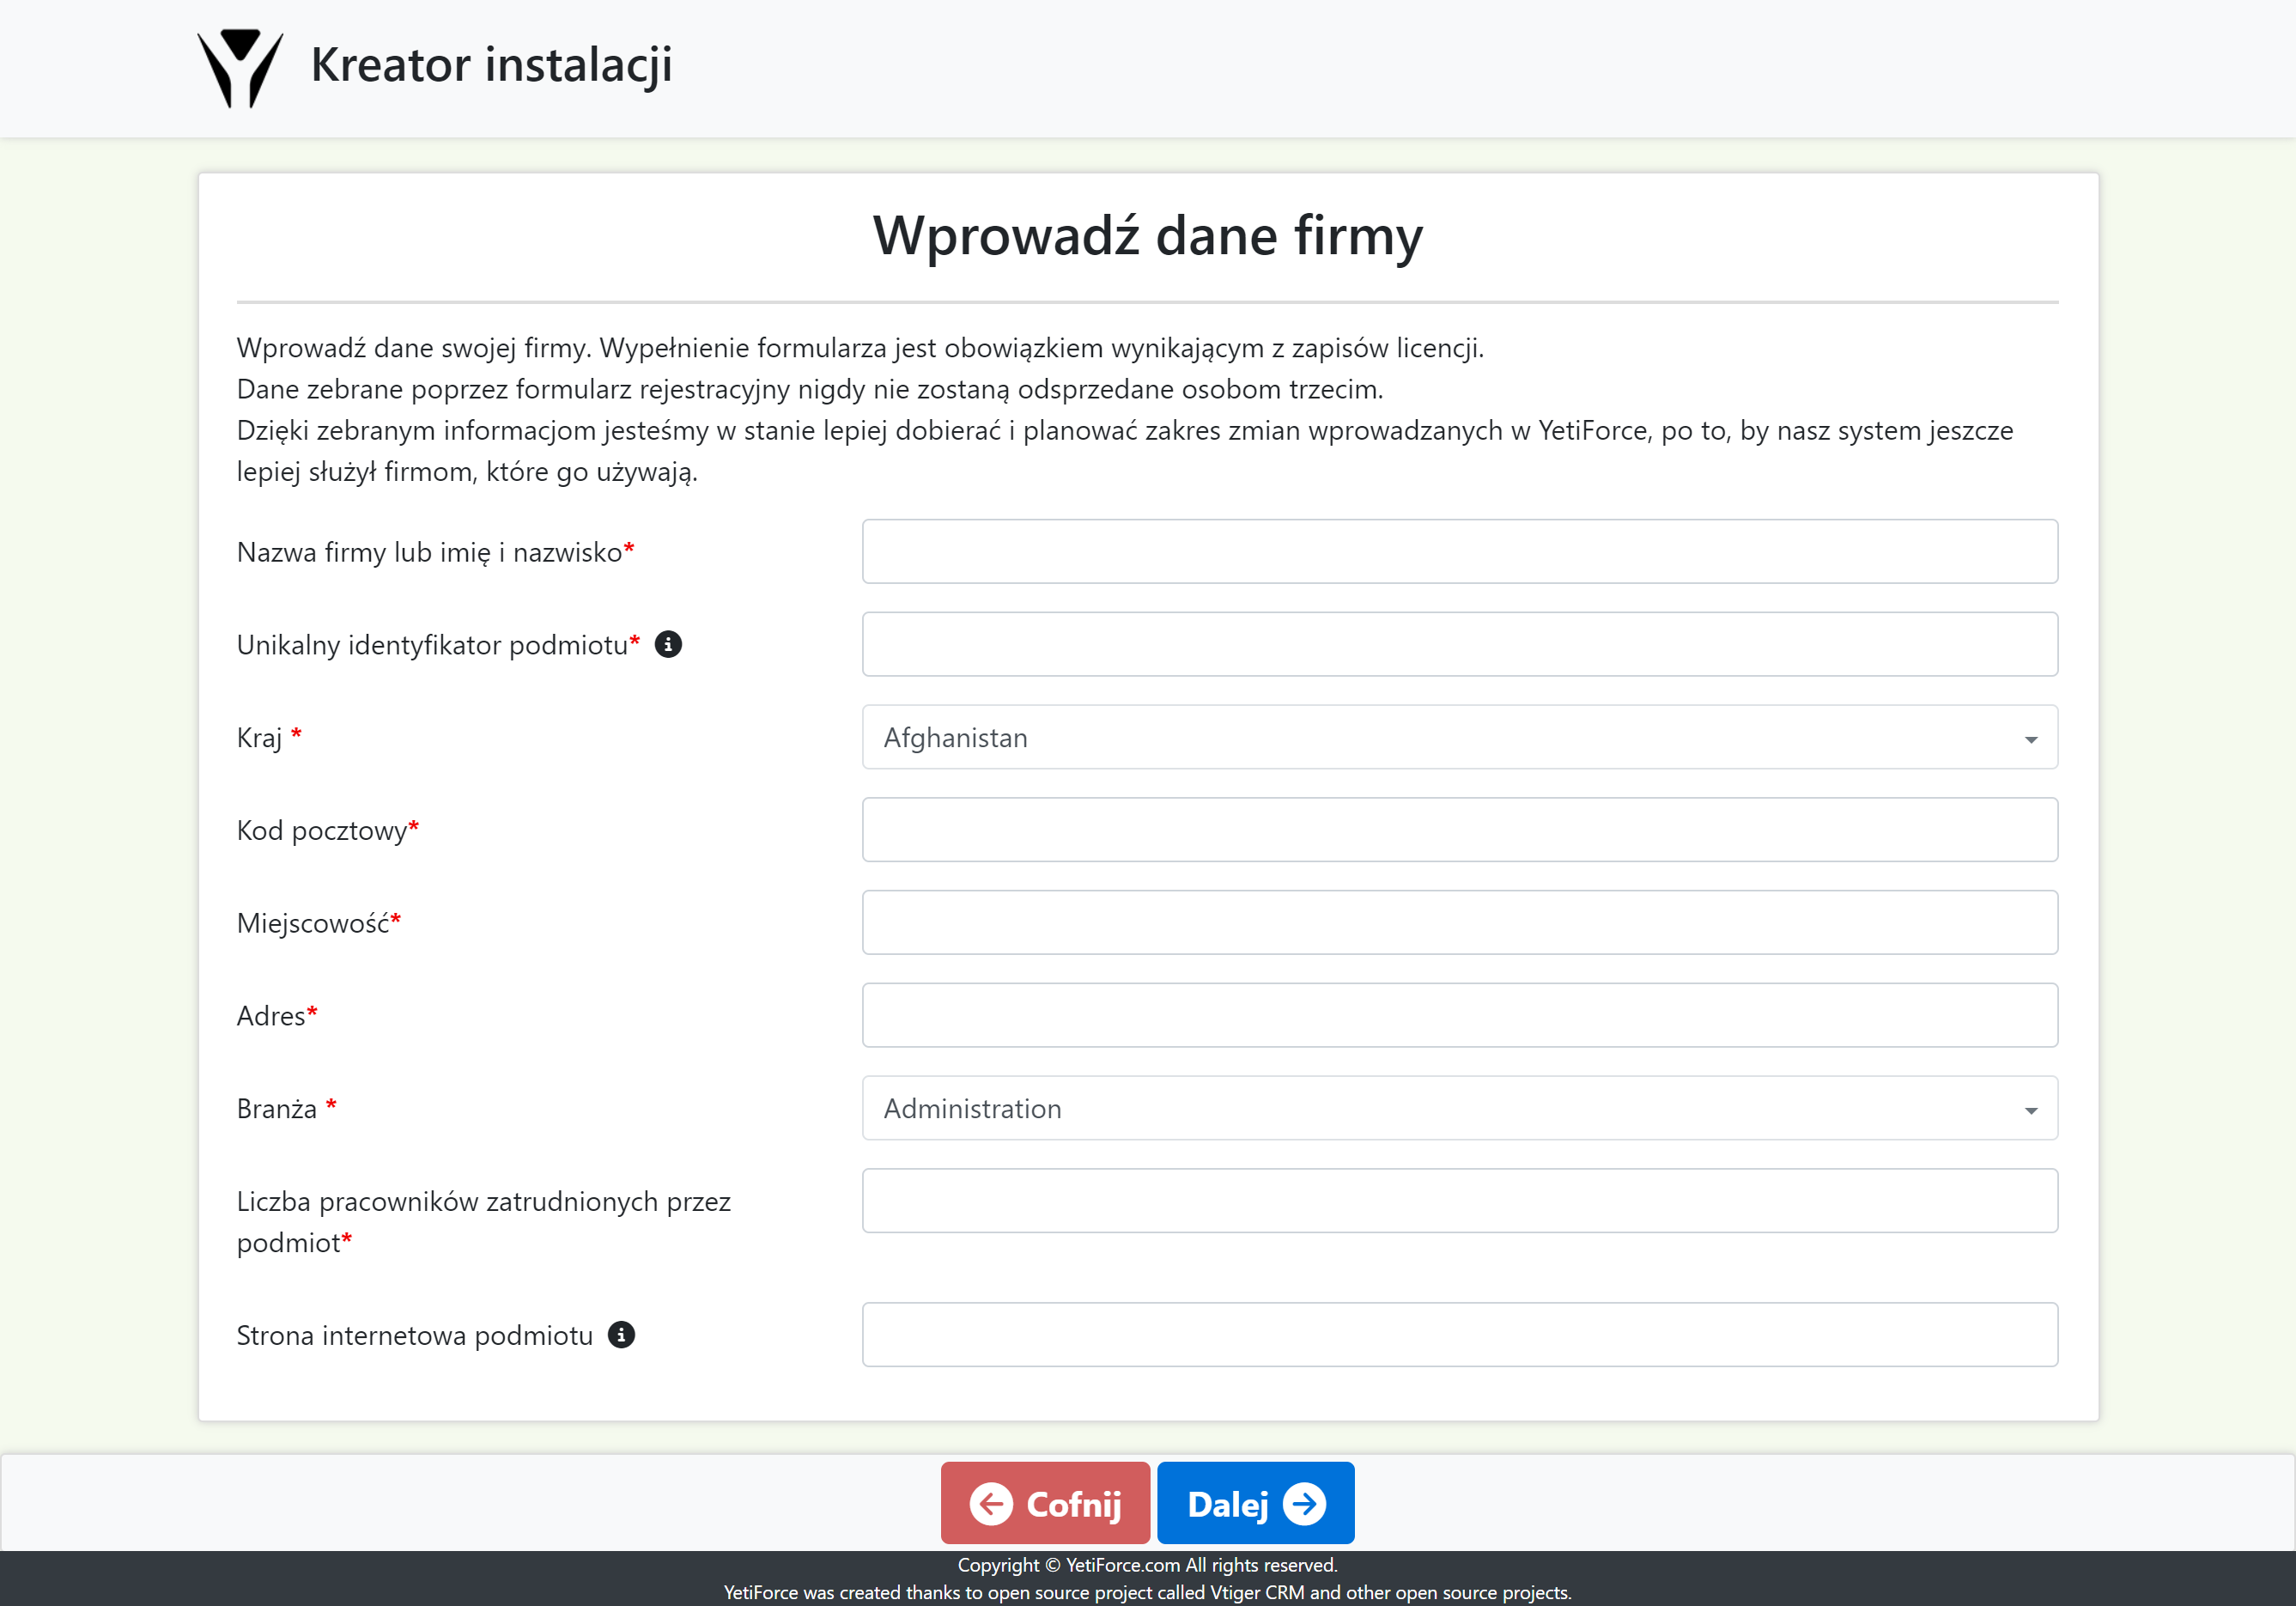Focus the Kod pocztowy input field
Viewport: 2296px width, 1606px height.
(x=1460, y=830)
